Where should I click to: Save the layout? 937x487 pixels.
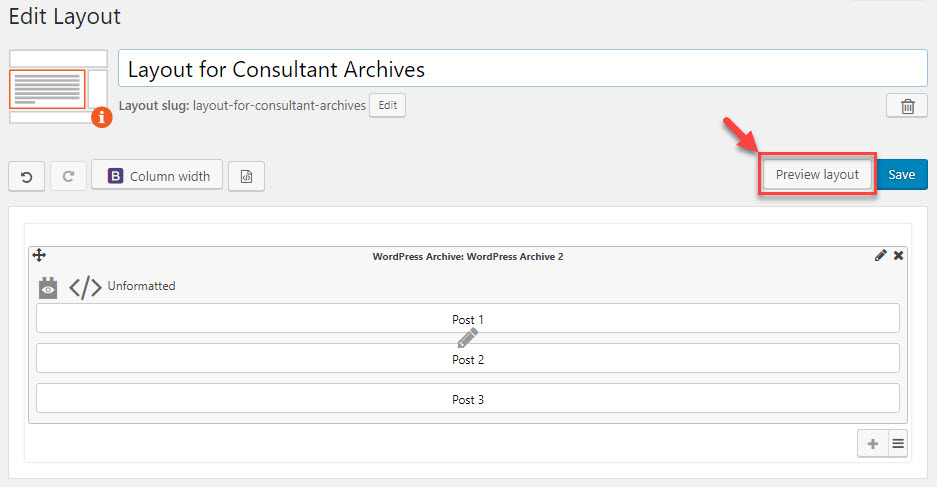click(902, 174)
